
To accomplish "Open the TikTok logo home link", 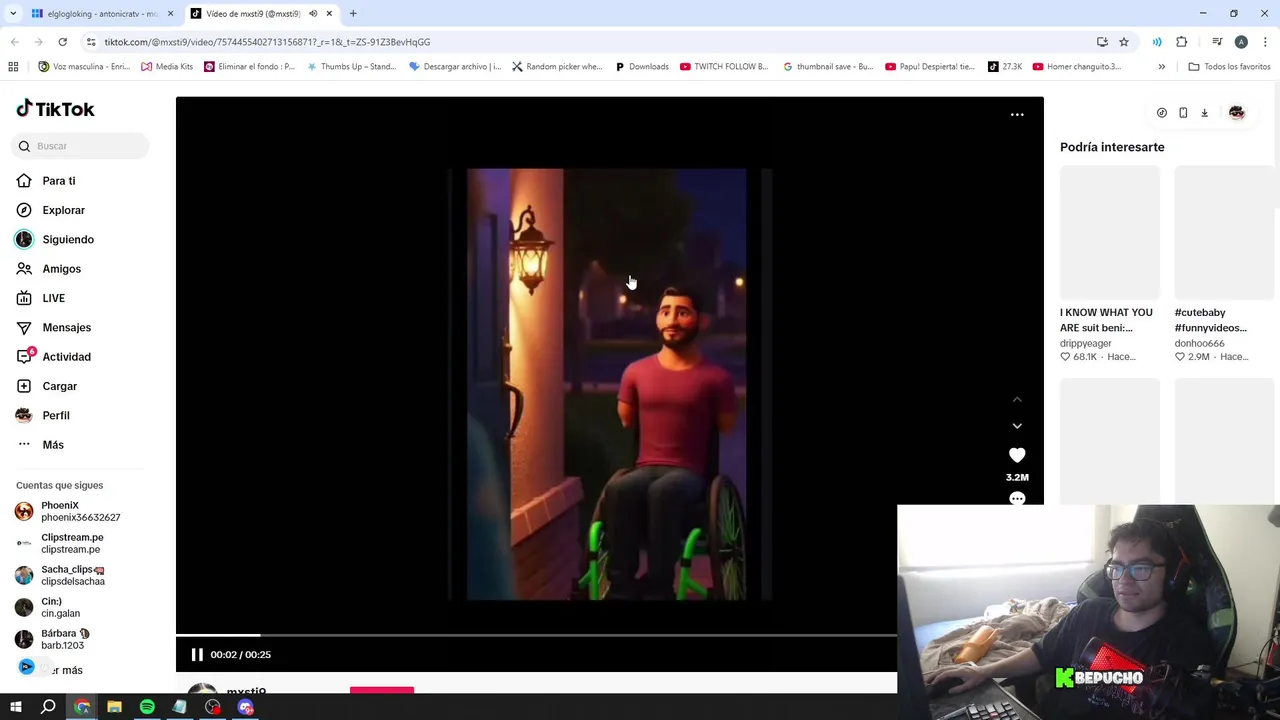I will 55,109.
